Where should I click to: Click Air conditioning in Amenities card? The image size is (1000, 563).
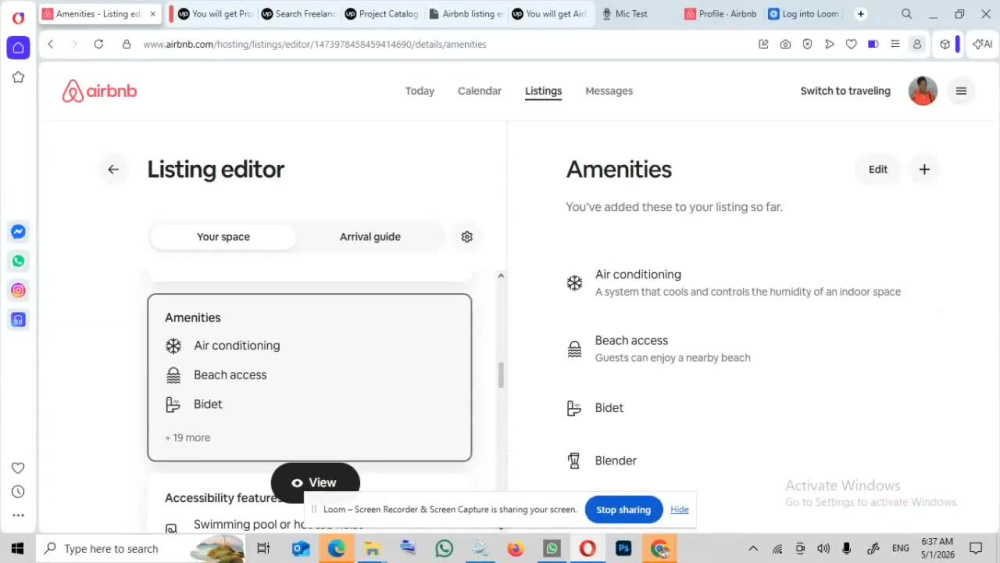click(x=237, y=346)
